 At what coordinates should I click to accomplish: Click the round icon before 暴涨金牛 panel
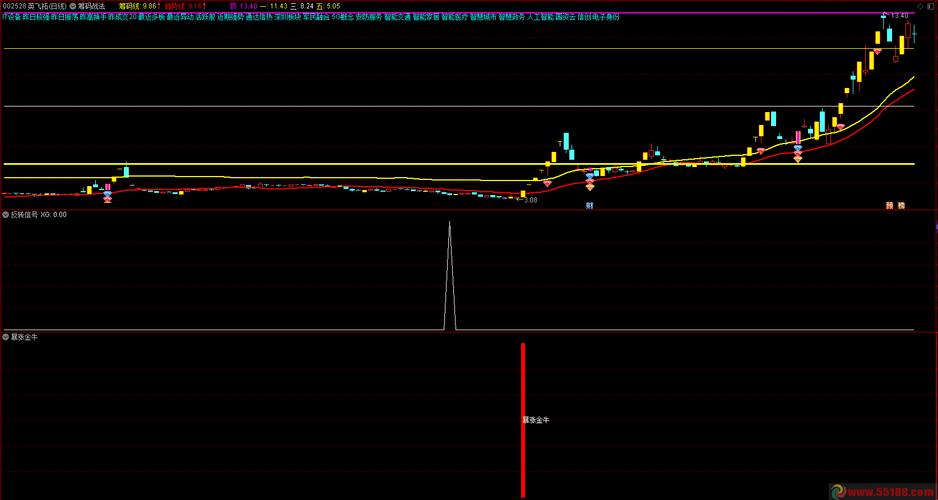pos(6,338)
